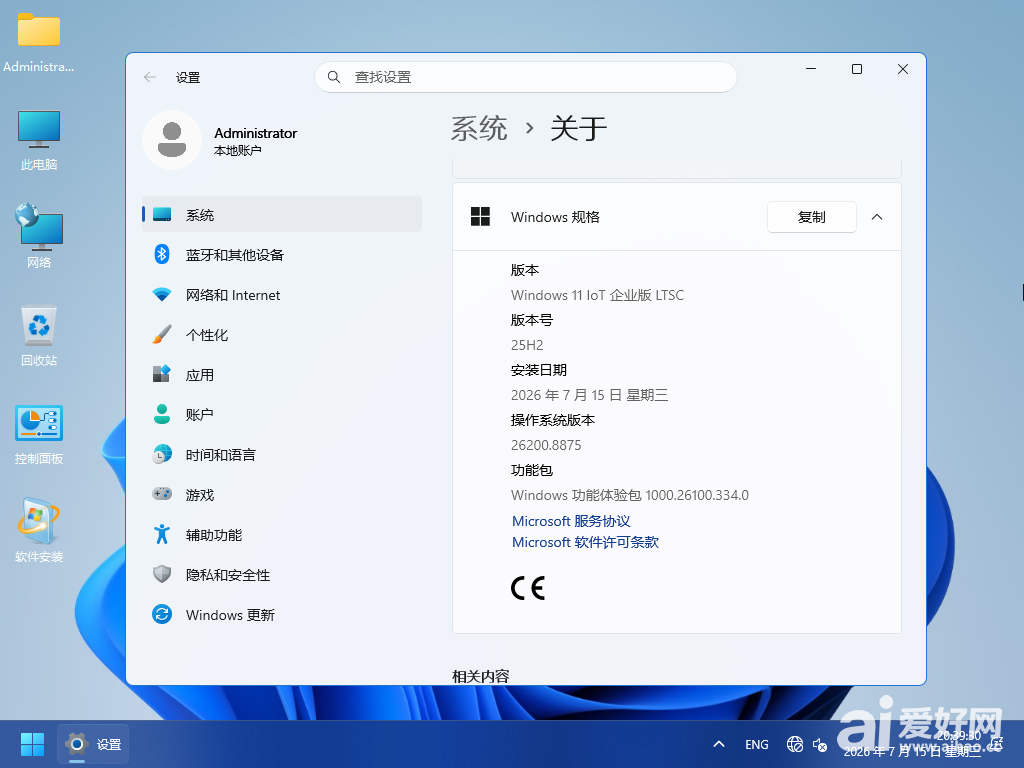The image size is (1024, 768).
Task: Click the Administrator account avatar
Action: click(172, 140)
